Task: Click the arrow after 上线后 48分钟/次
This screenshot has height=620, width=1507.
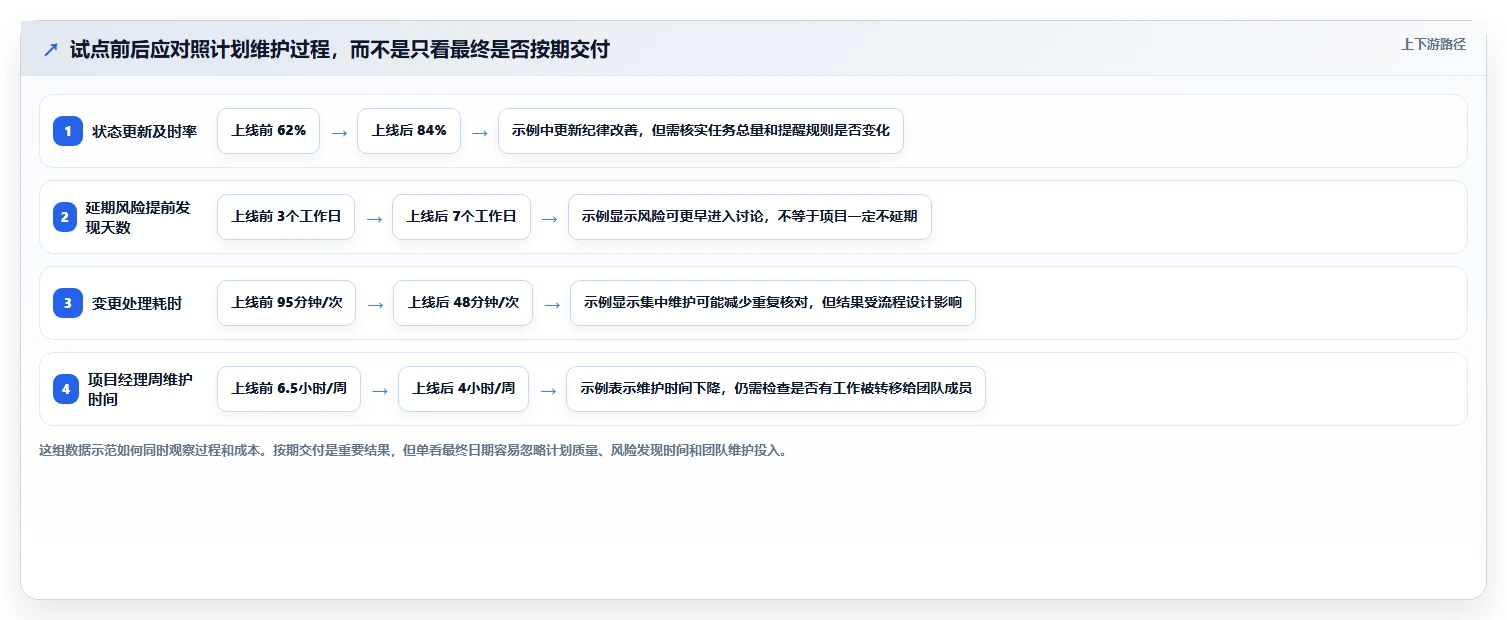Action: click(x=552, y=304)
